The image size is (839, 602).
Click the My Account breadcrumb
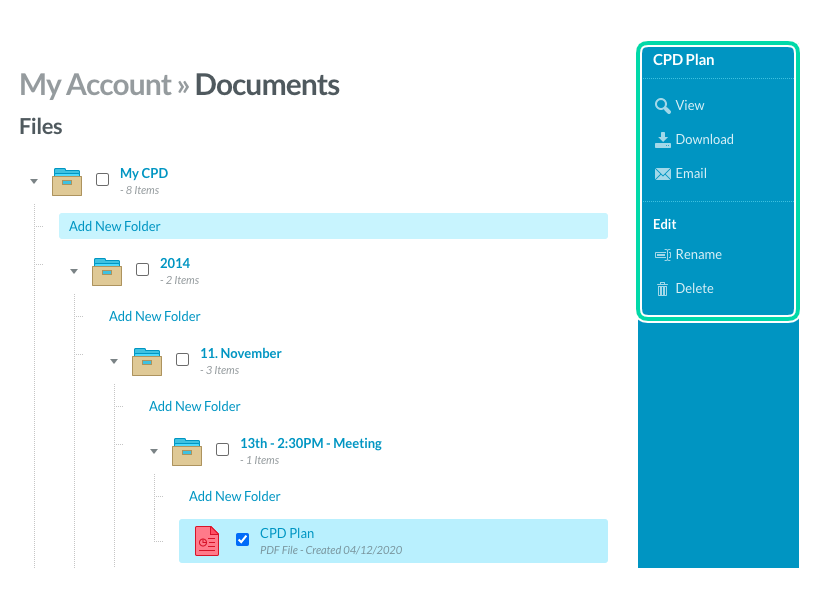pos(96,85)
